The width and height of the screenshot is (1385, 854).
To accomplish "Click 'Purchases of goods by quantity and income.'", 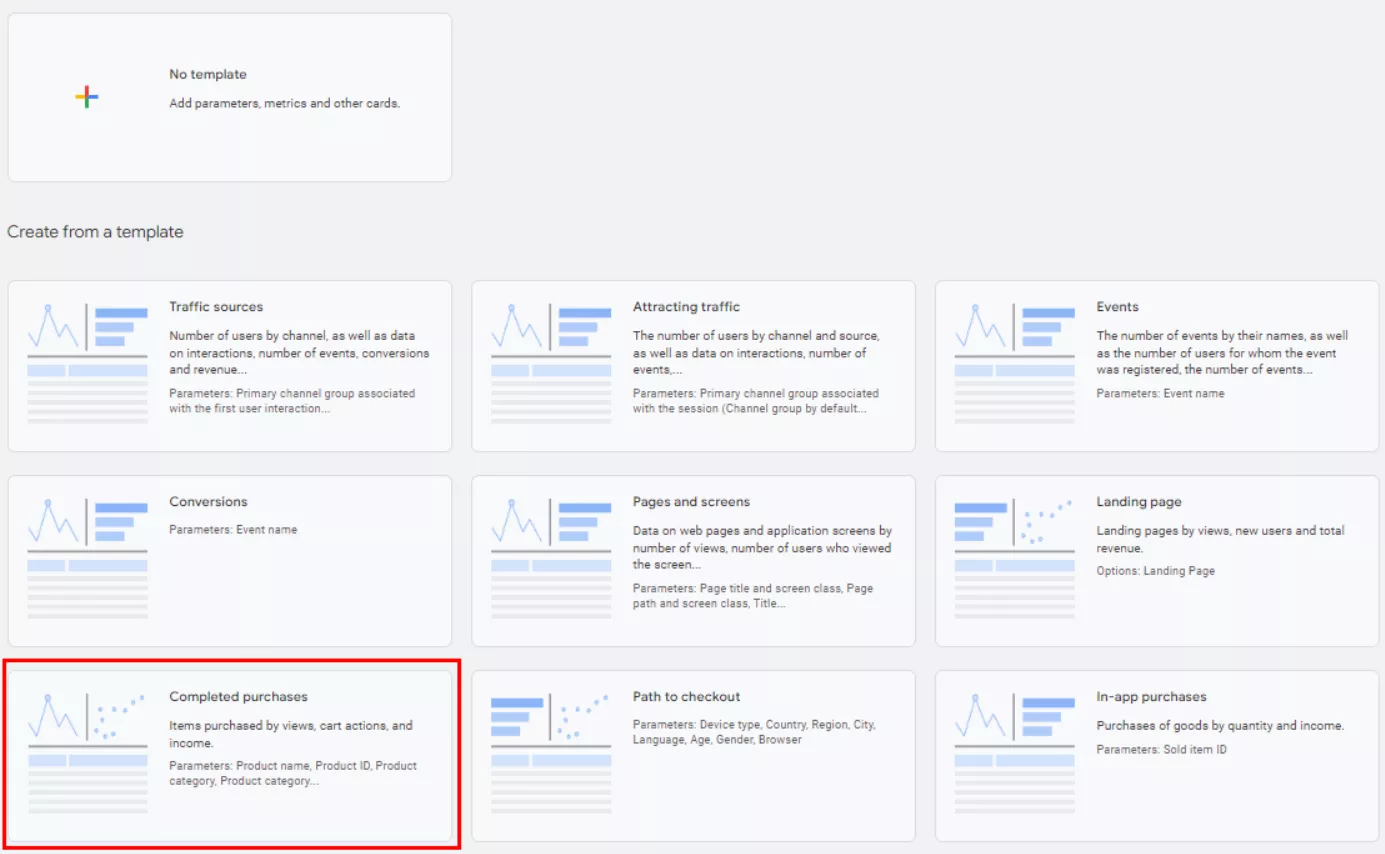I will pos(1220,726).
